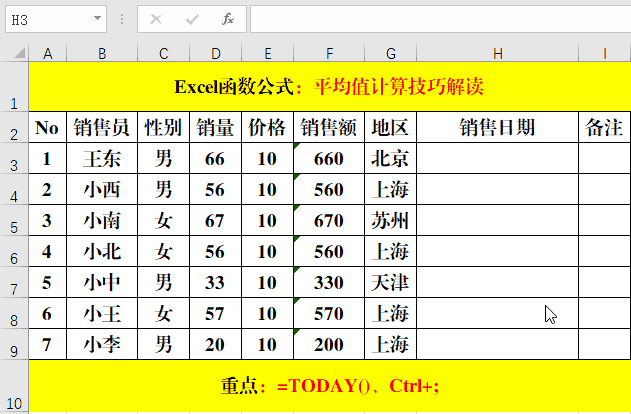The image size is (631, 414).
Task: Click the Name Box showing H3
Action: pos(56,19)
